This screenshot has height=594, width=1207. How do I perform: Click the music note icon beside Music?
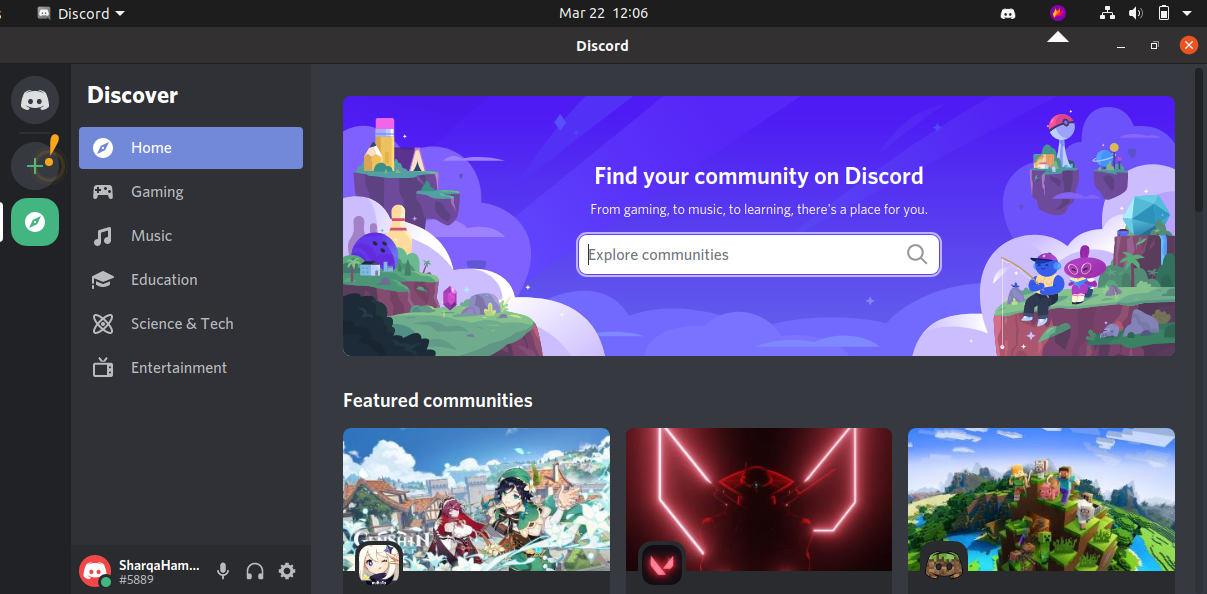coord(103,236)
